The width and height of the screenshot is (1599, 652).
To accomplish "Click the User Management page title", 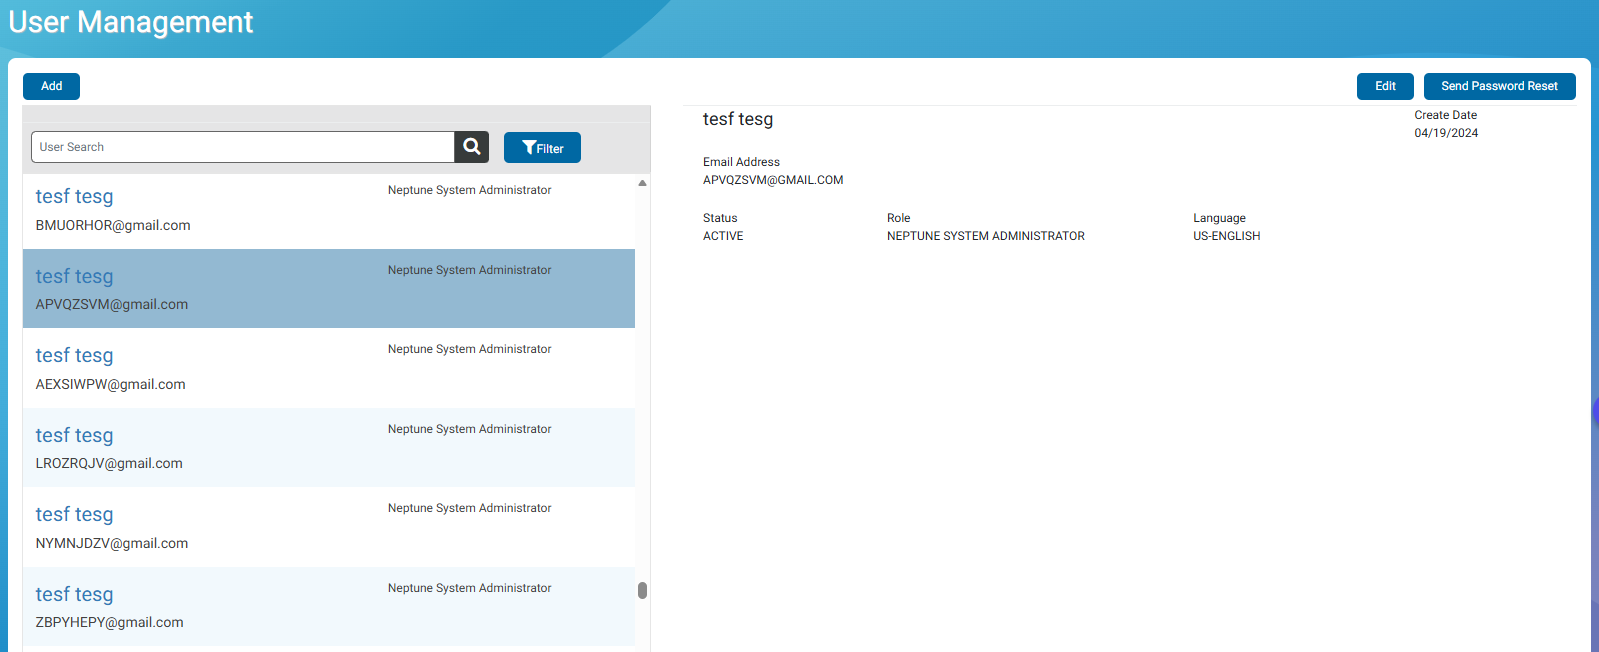I will (x=131, y=22).
